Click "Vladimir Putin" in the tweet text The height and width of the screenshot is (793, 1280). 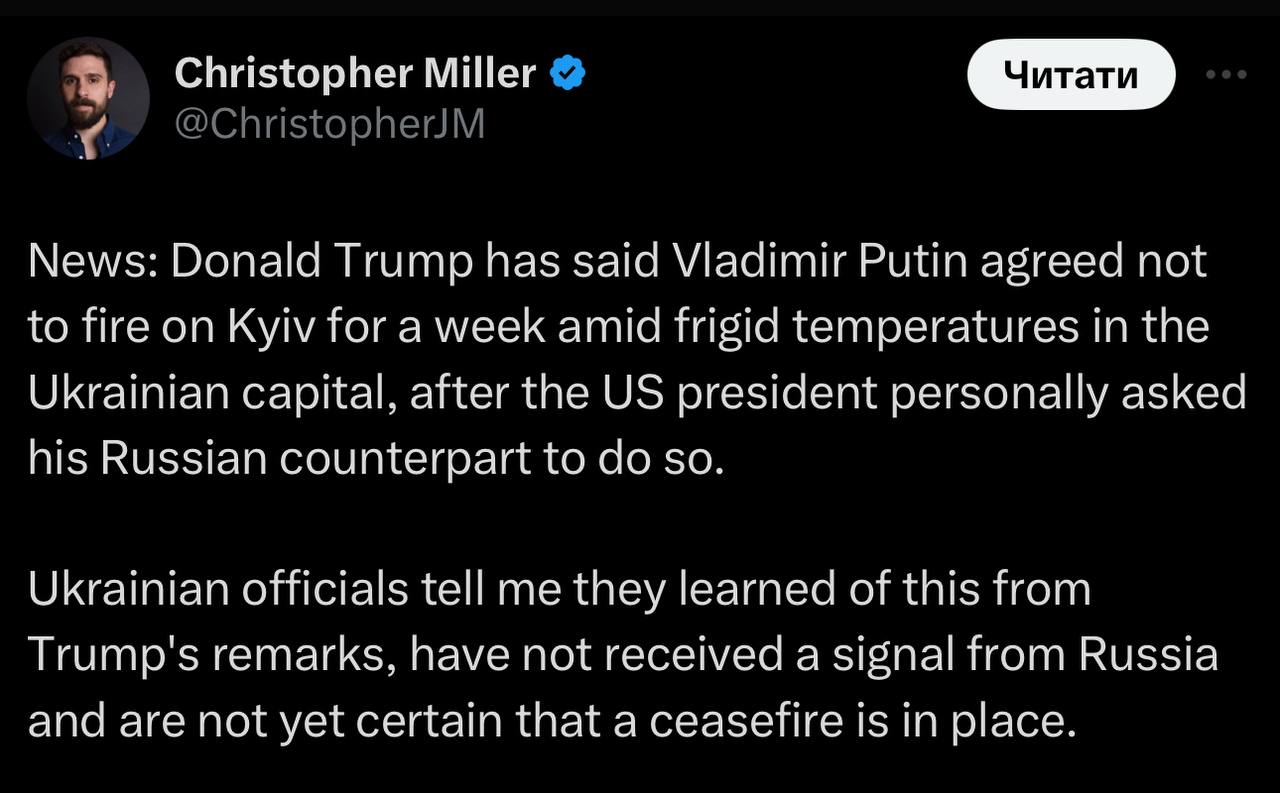pos(813,262)
